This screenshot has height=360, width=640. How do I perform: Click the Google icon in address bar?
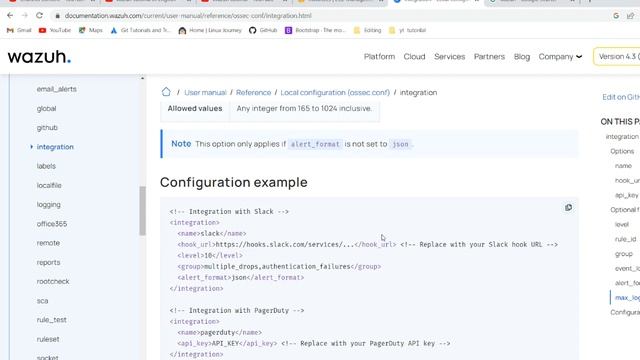[616, 16]
